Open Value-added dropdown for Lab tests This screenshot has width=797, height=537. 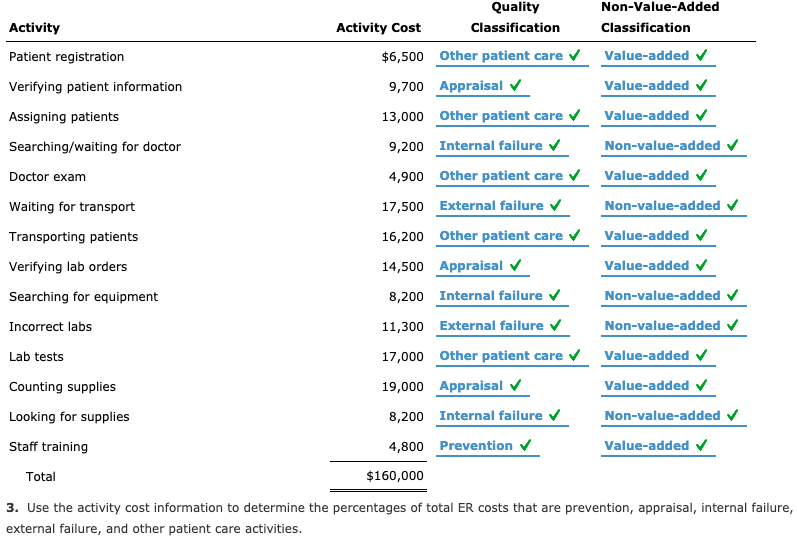(x=658, y=356)
